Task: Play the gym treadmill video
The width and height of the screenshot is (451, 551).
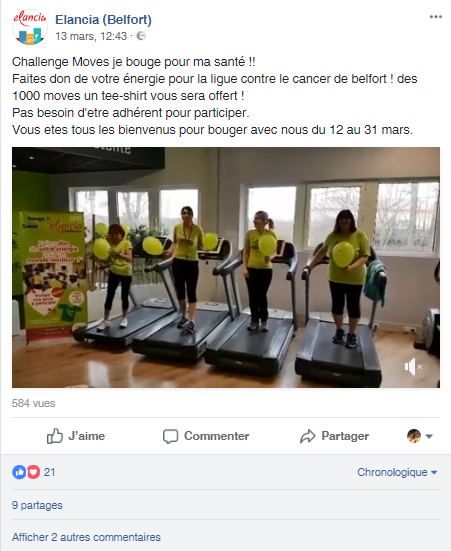Action: click(226, 267)
